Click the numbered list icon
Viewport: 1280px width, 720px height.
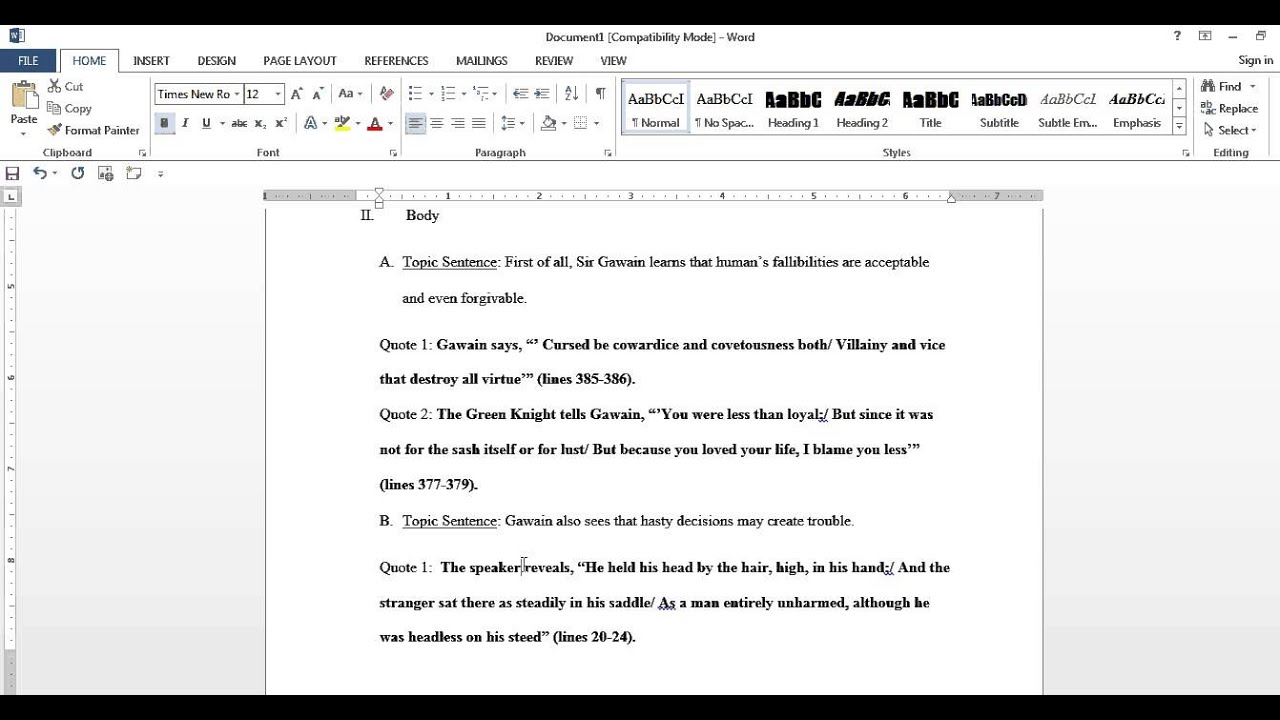pos(447,94)
